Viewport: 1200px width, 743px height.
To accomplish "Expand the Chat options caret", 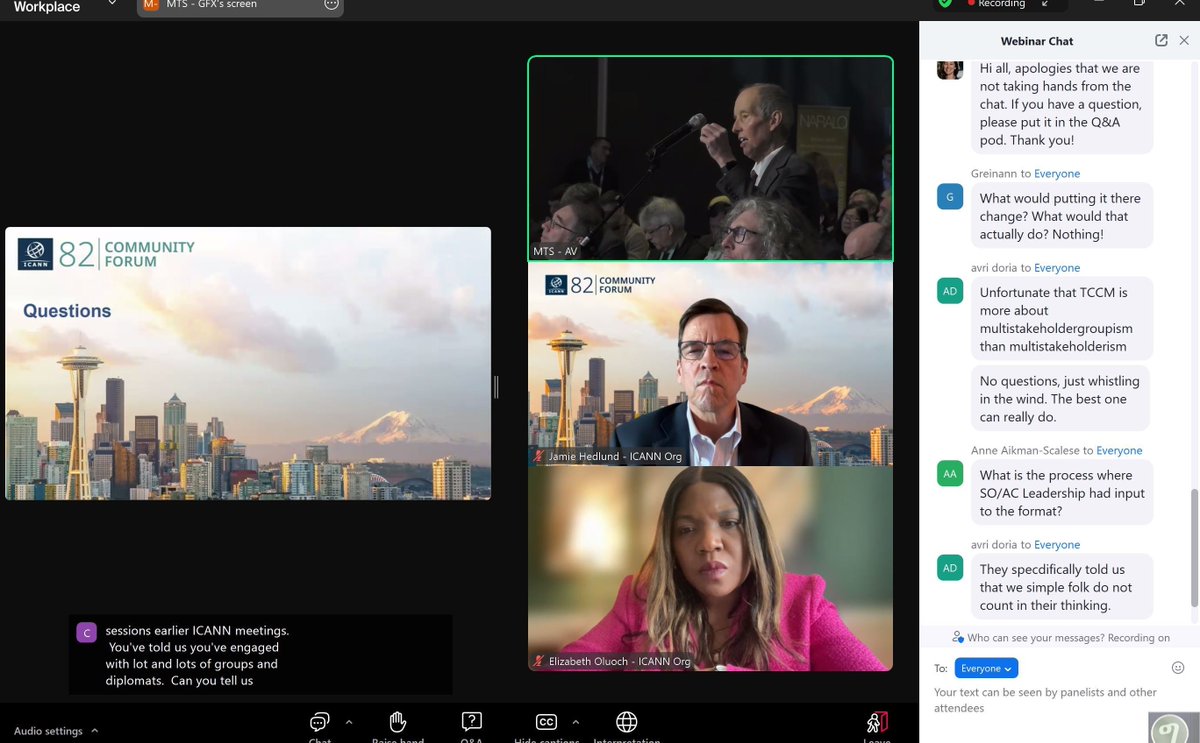I will click(349, 721).
